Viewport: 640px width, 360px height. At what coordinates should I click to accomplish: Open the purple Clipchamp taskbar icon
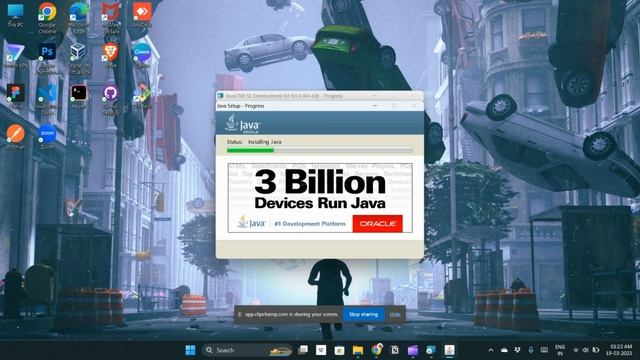point(413,350)
